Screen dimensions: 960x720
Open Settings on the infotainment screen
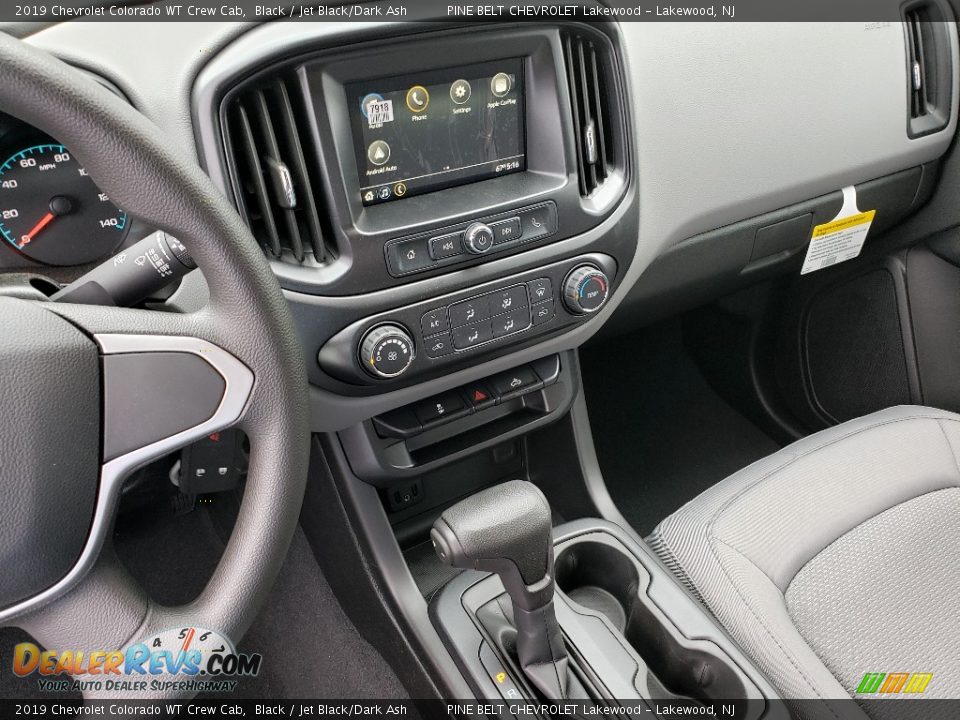click(460, 90)
